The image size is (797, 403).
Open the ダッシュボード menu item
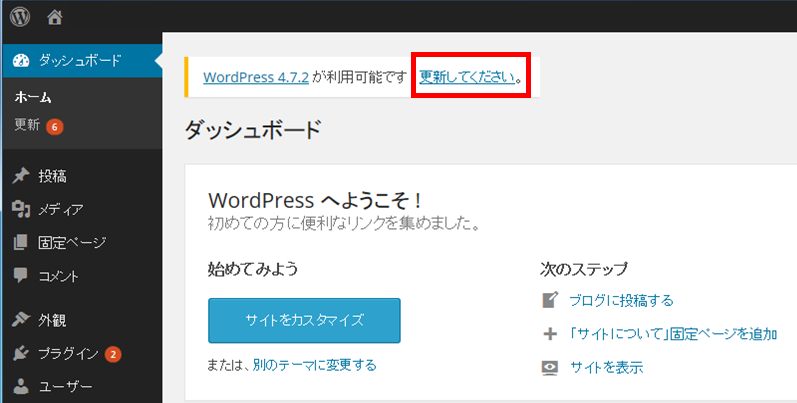(x=82, y=60)
